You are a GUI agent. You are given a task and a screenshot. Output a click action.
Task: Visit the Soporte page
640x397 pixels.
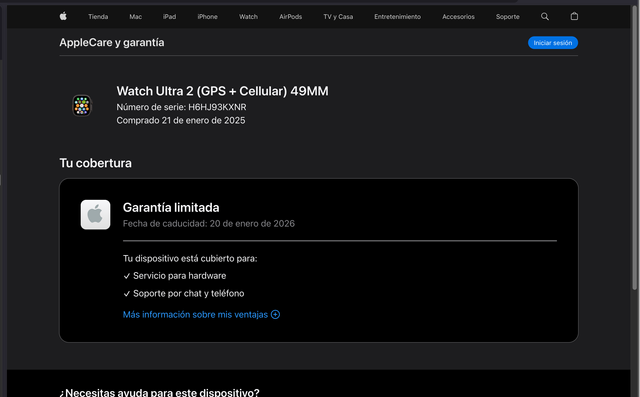[507, 17]
